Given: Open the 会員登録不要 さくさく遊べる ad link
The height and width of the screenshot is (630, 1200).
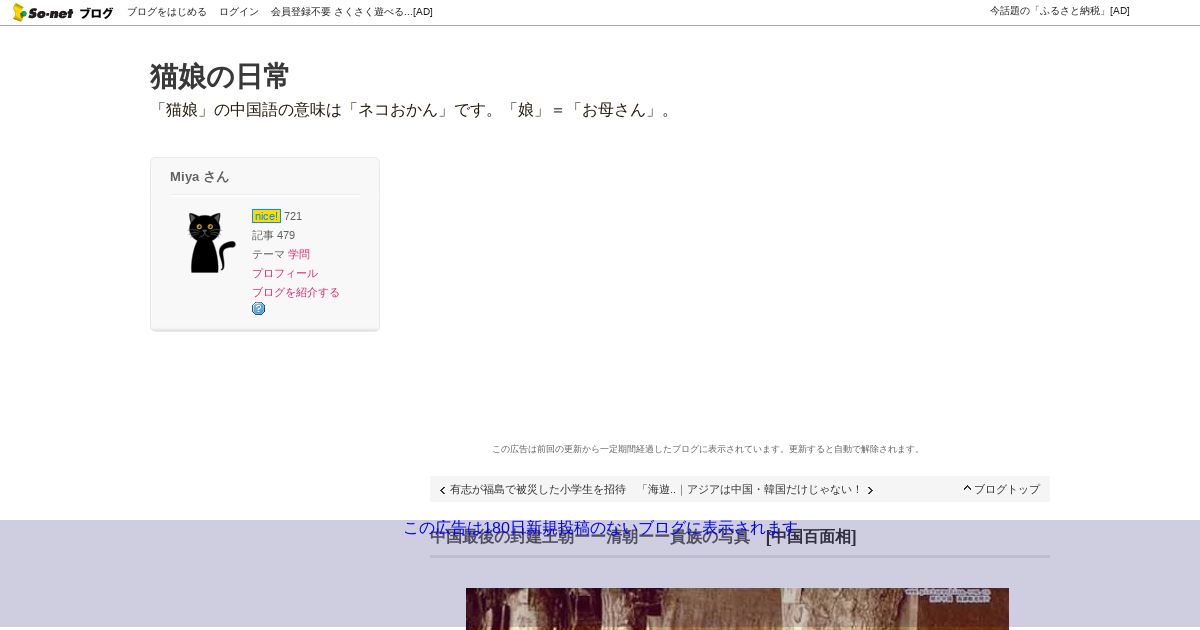Looking at the screenshot, I should pos(352,12).
